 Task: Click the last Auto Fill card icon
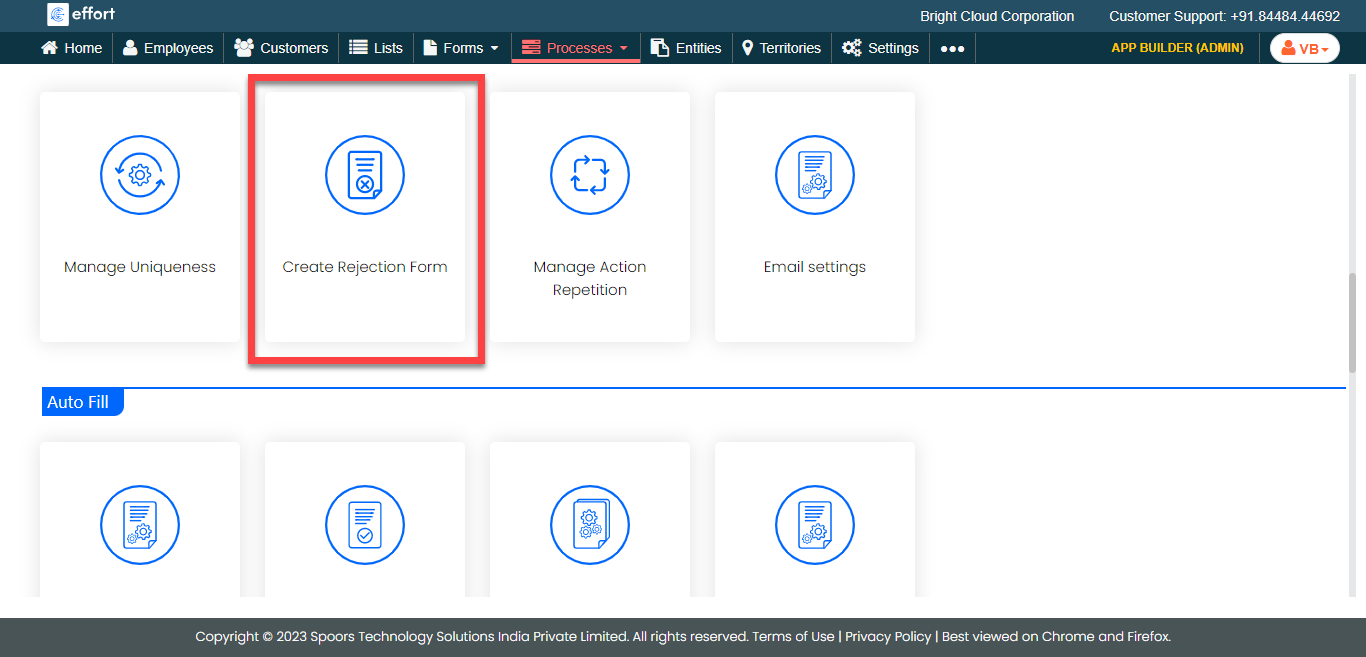click(815, 525)
